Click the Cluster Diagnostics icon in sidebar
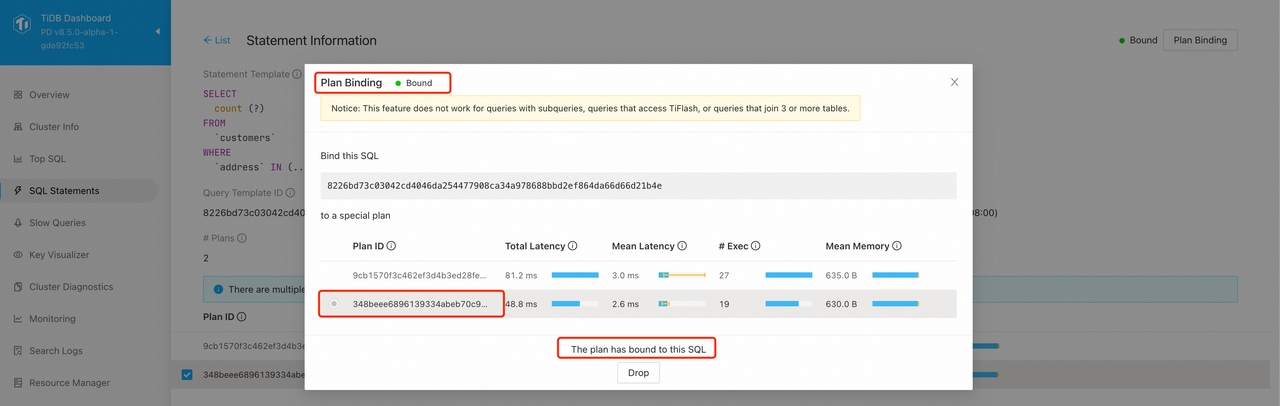 [x=18, y=287]
